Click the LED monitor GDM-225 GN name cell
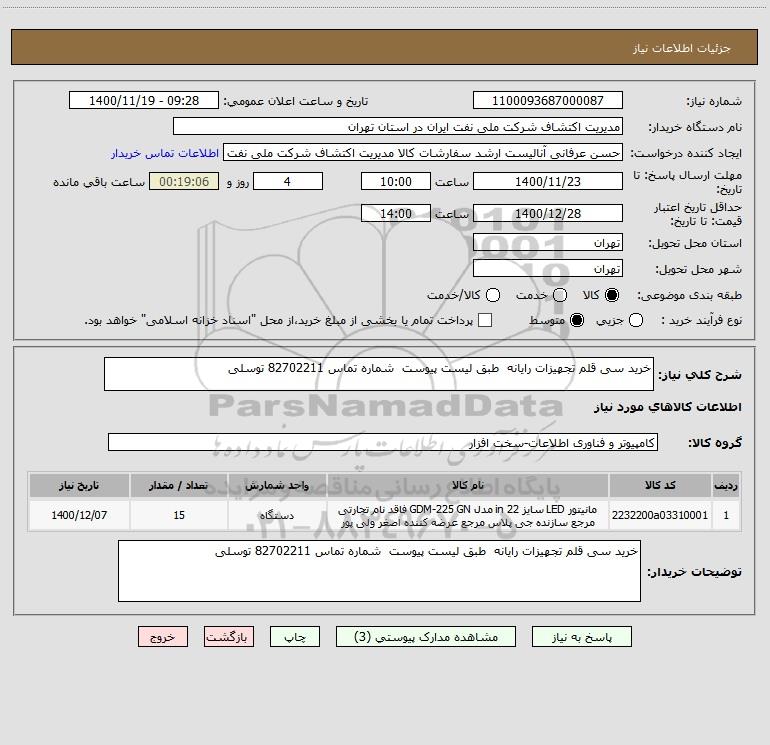Viewport: 770px width, 745px height. [468, 515]
